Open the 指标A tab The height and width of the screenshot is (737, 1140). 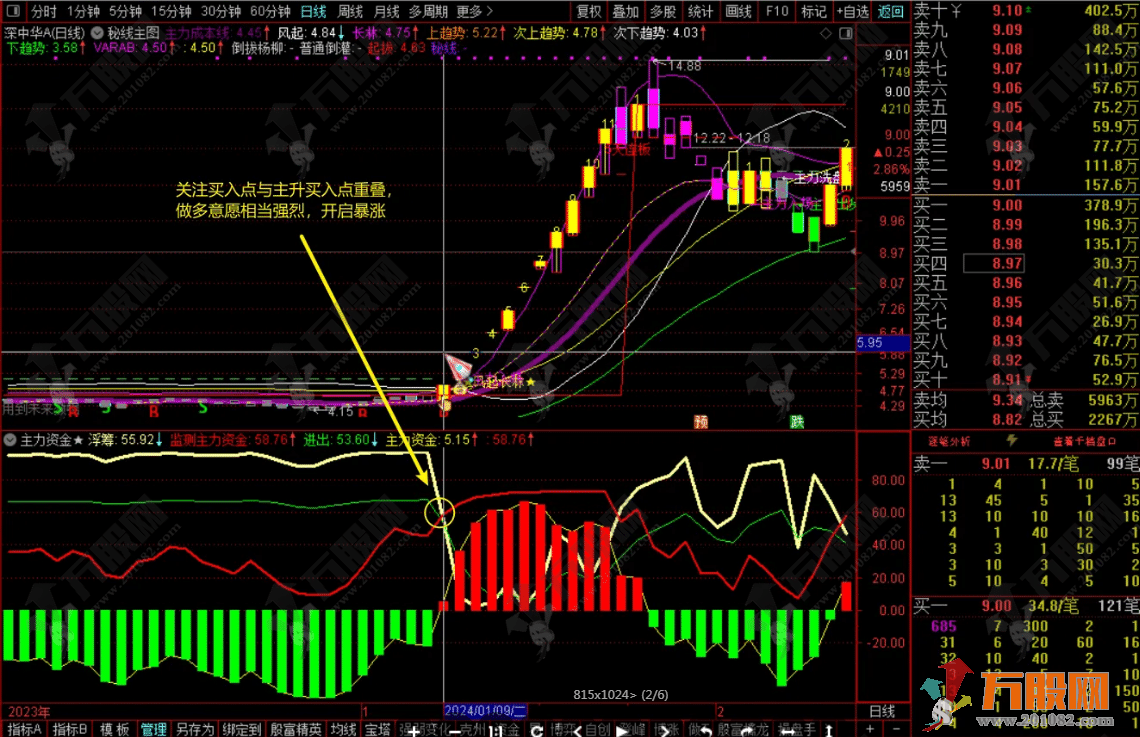(24, 729)
